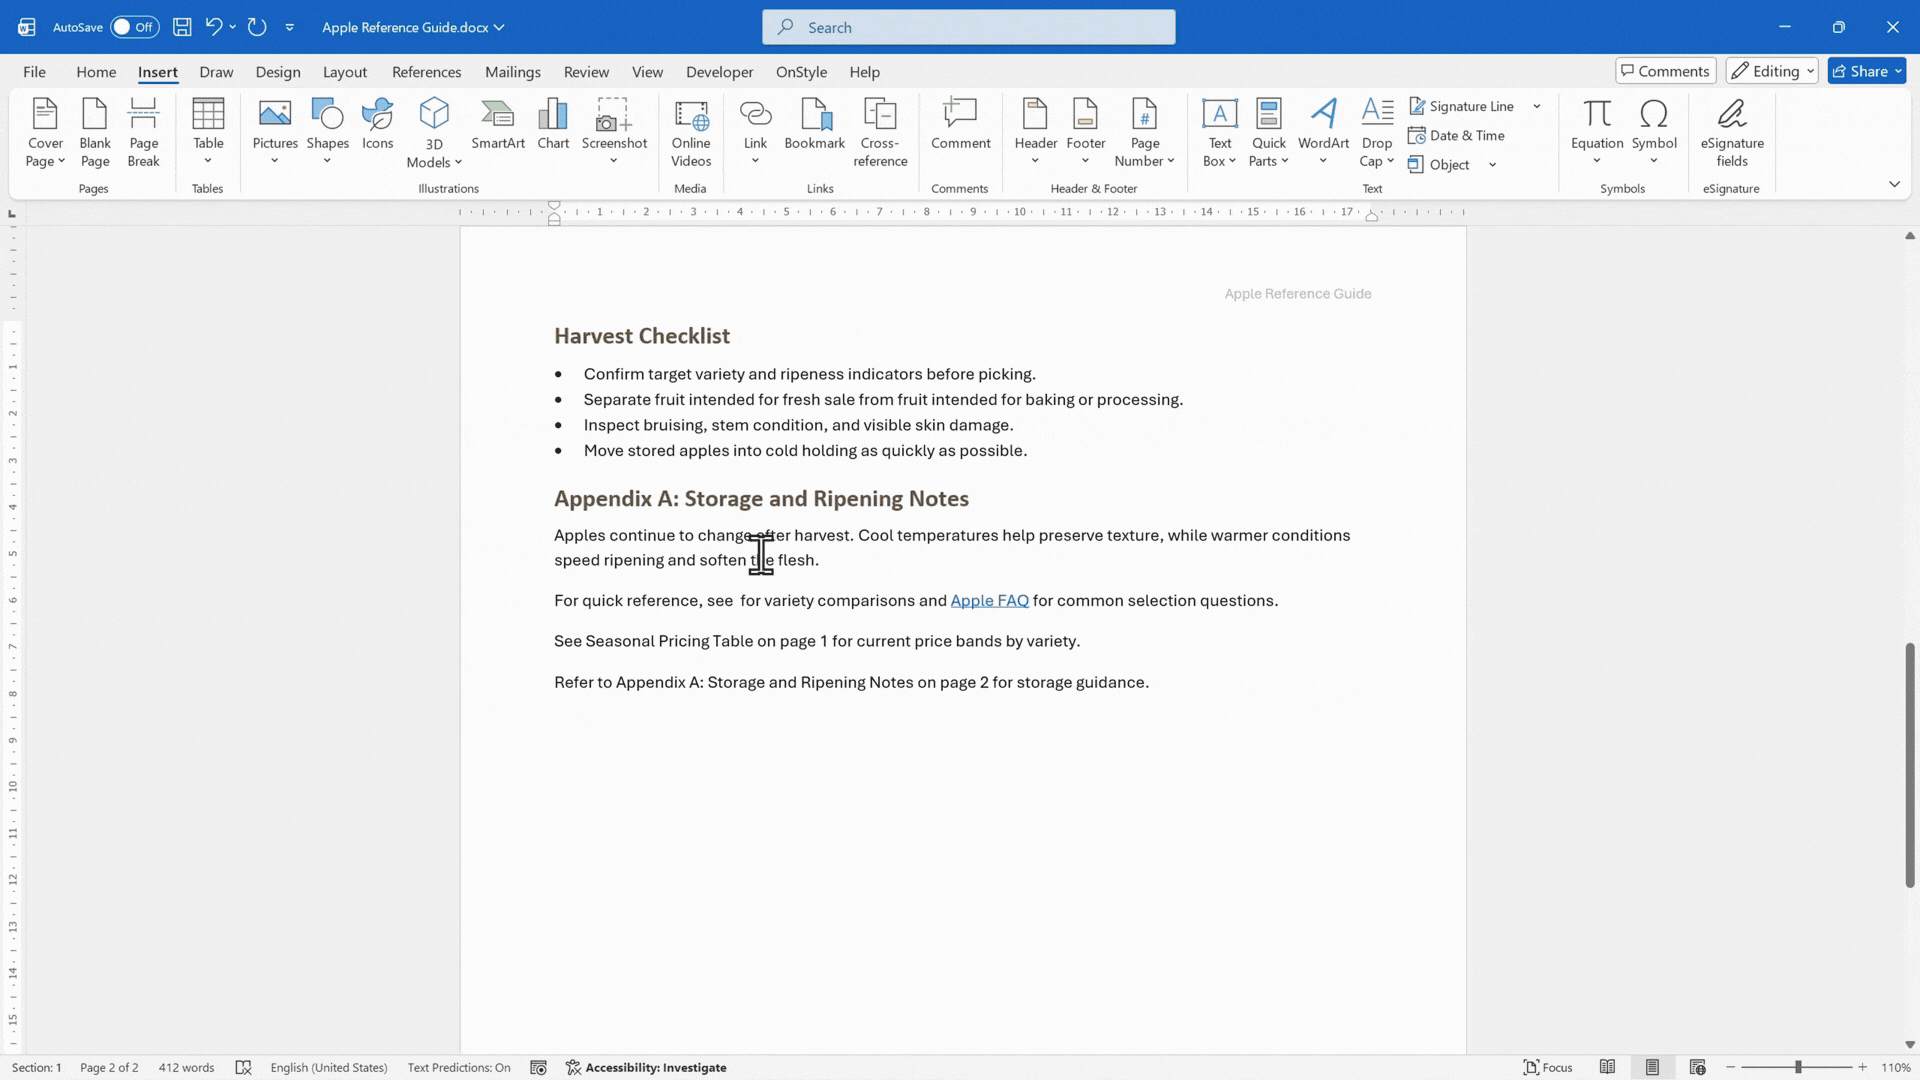Switch to Read Mode view
The width and height of the screenshot is (1920, 1080).
[1607, 1067]
